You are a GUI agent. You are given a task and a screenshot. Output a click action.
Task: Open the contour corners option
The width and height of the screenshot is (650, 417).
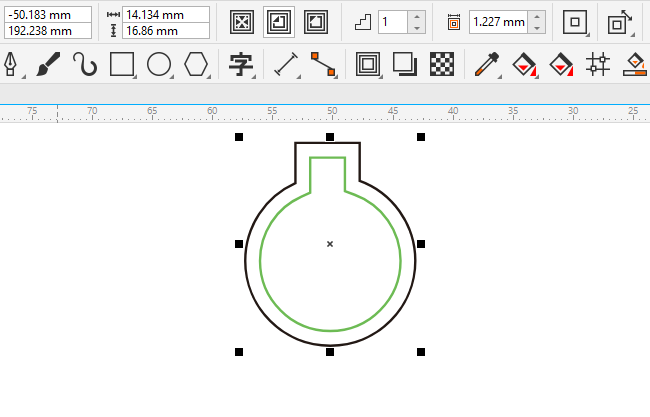coord(575,22)
